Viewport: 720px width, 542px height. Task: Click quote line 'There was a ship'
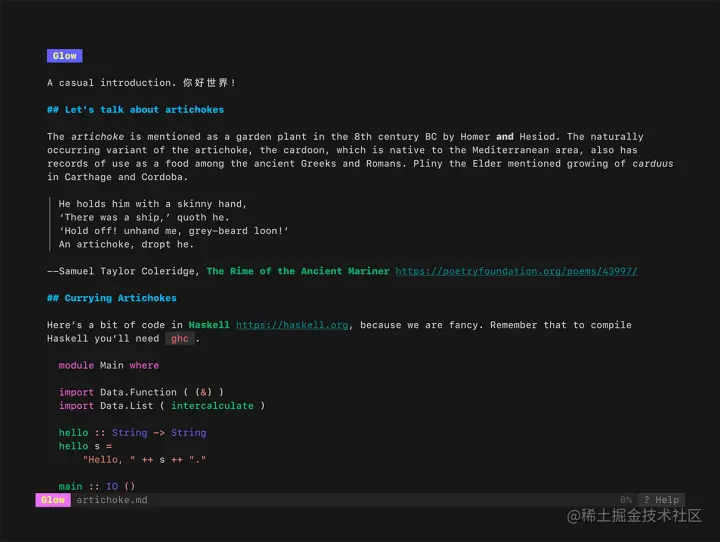(144, 217)
